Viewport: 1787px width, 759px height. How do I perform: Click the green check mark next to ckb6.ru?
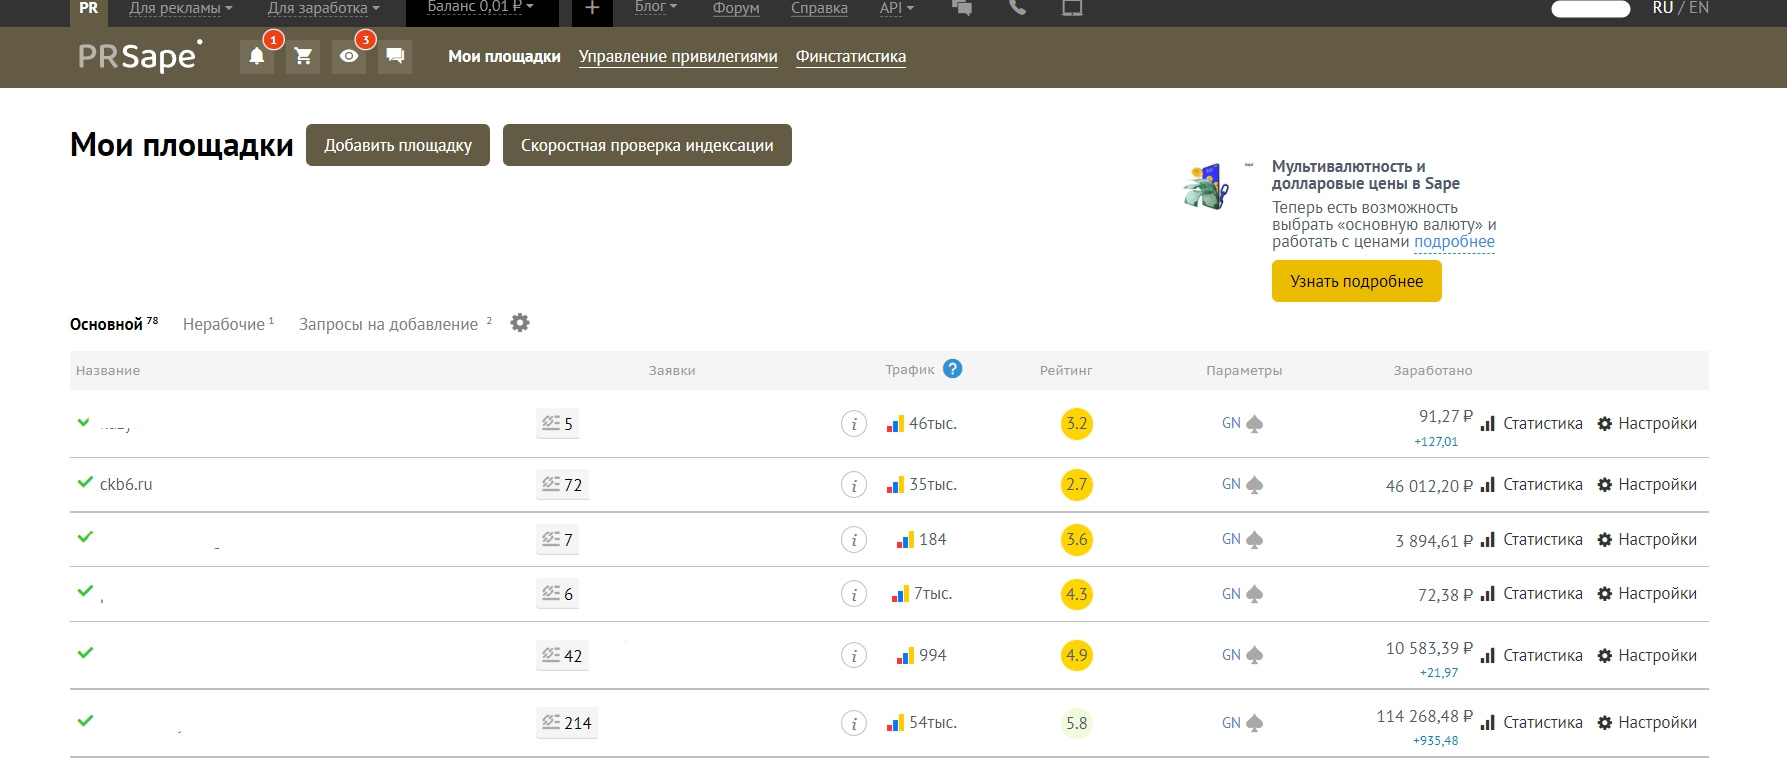point(85,482)
